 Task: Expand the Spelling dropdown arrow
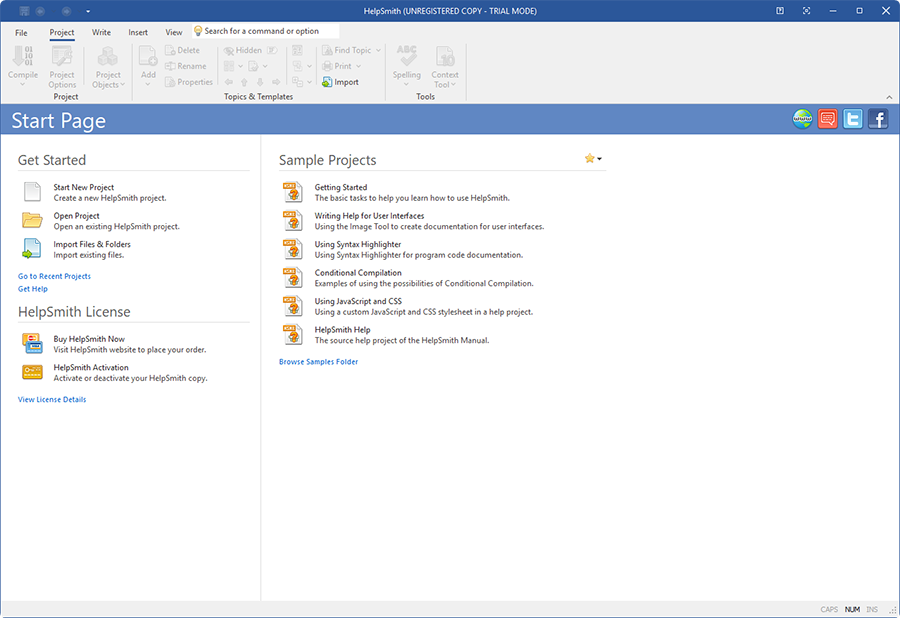(x=406, y=84)
